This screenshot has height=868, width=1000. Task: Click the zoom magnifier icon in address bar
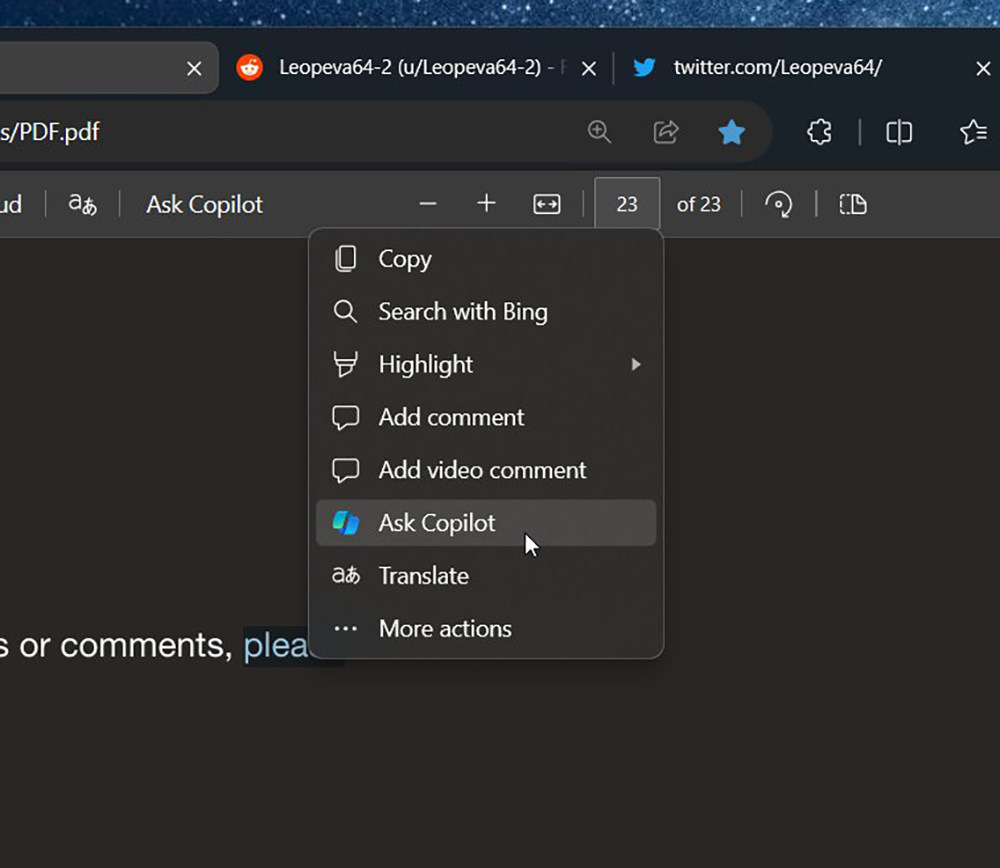coord(599,132)
